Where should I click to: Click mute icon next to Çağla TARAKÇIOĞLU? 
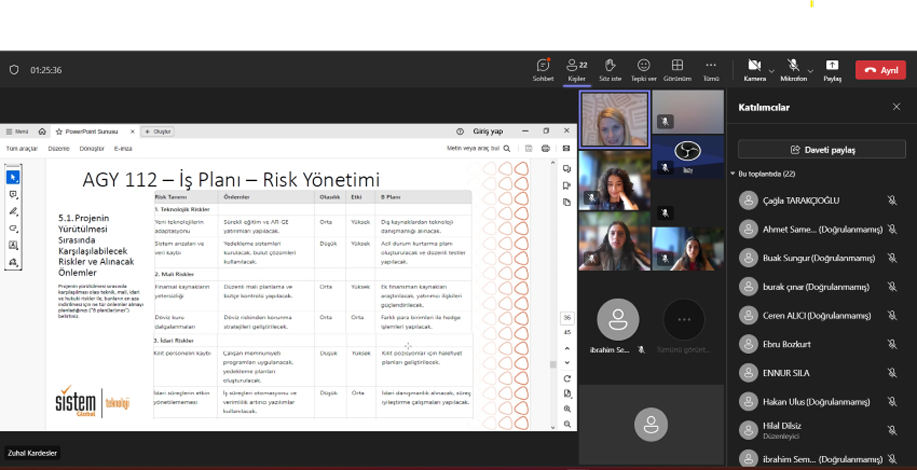pyautogui.click(x=892, y=201)
